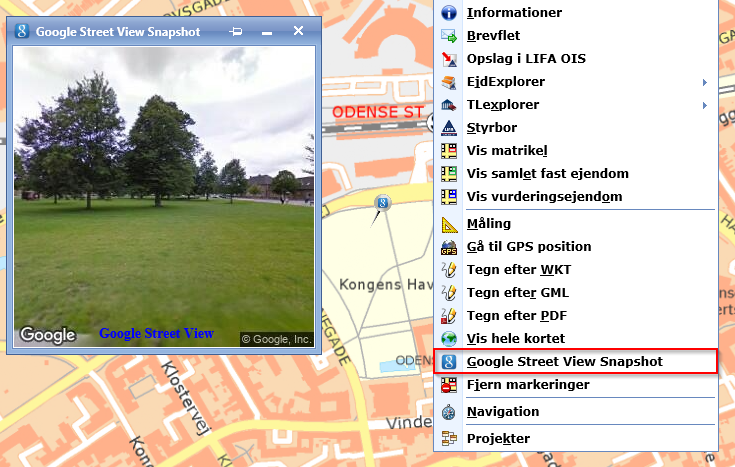Click the Vis matrikel map icon
Image resolution: width=735 pixels, height=467 pixels.
click(449, 151)
